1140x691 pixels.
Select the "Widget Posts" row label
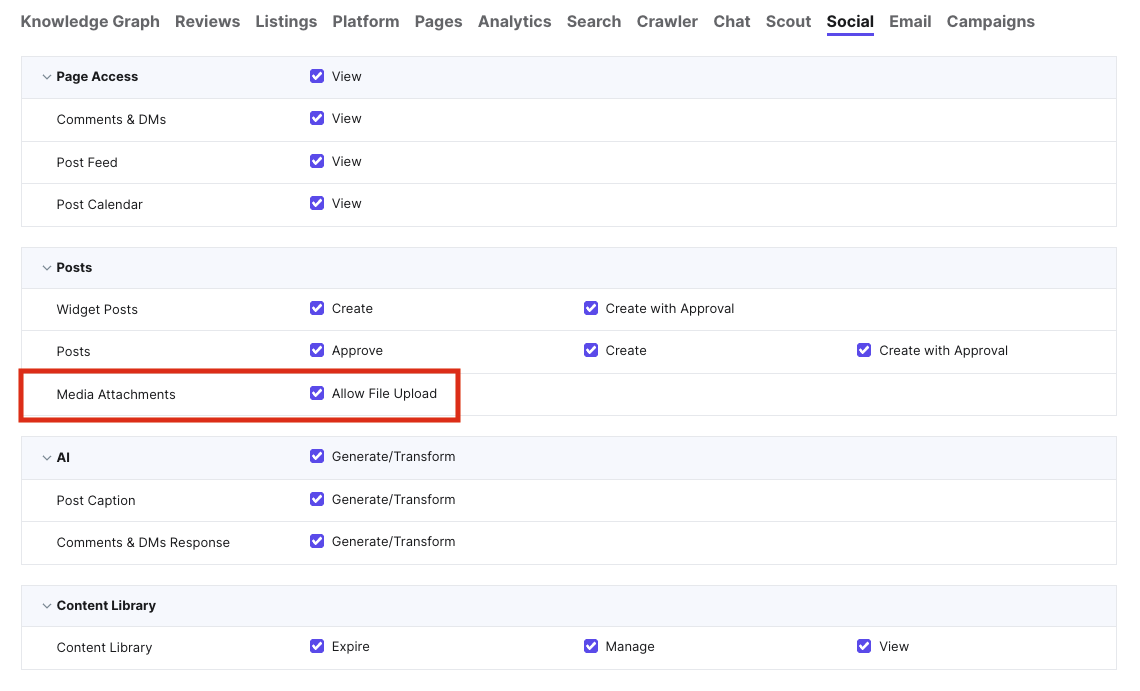pos(97,310)
